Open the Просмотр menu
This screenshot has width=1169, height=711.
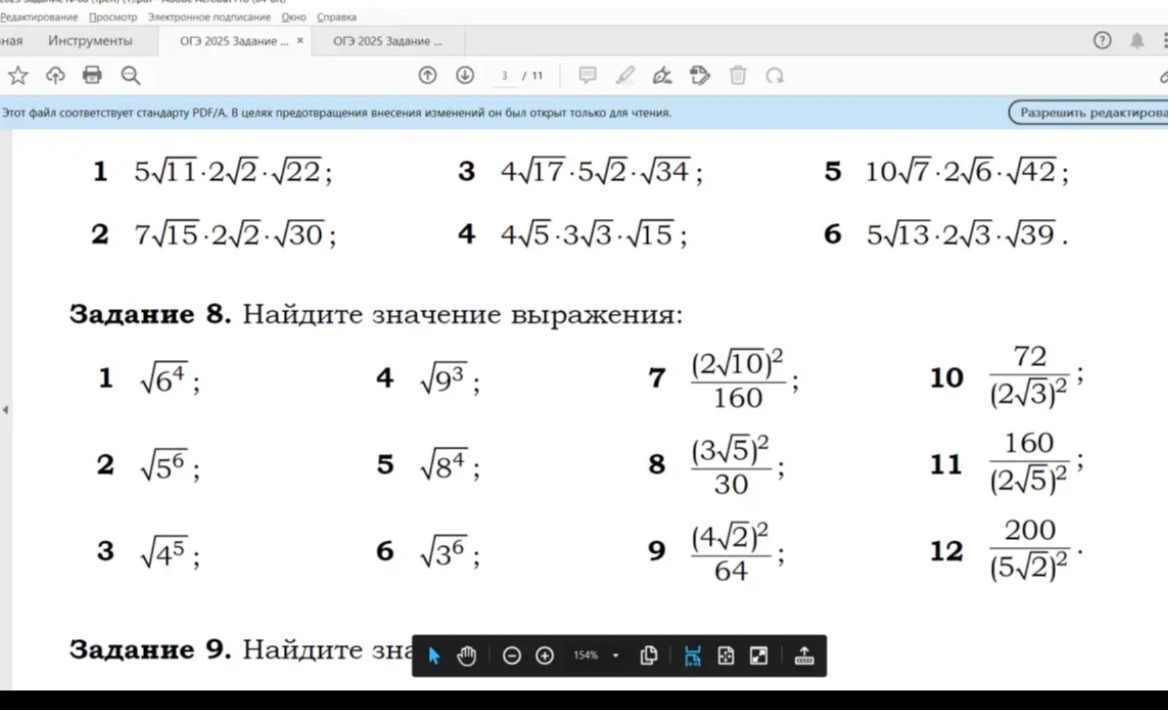point(113,16)
